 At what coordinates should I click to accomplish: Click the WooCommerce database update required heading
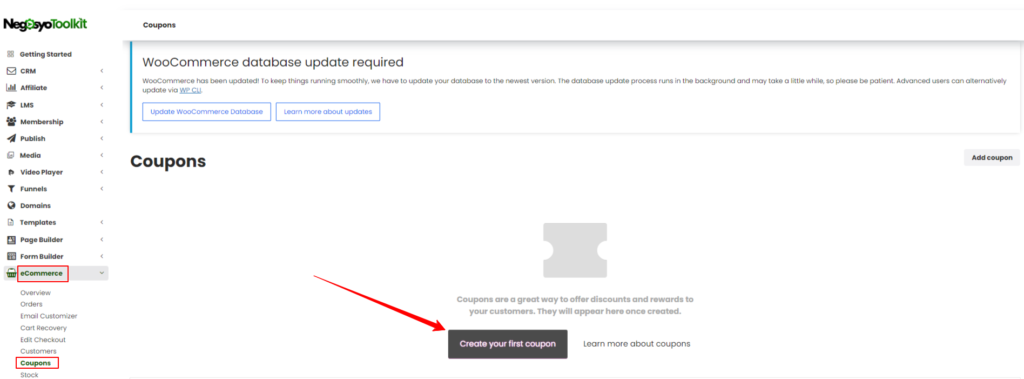point(273,63)
